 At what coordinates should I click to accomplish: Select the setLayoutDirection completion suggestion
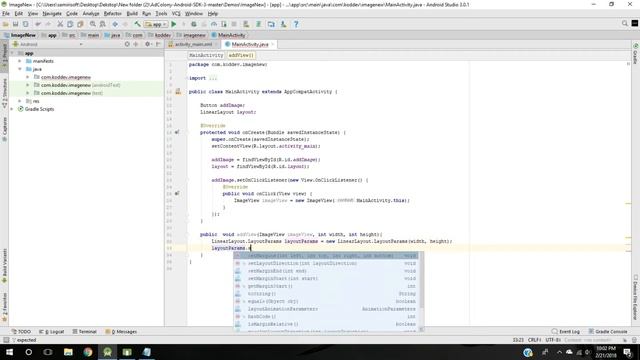pyautogui.click(x=326, y=263)
